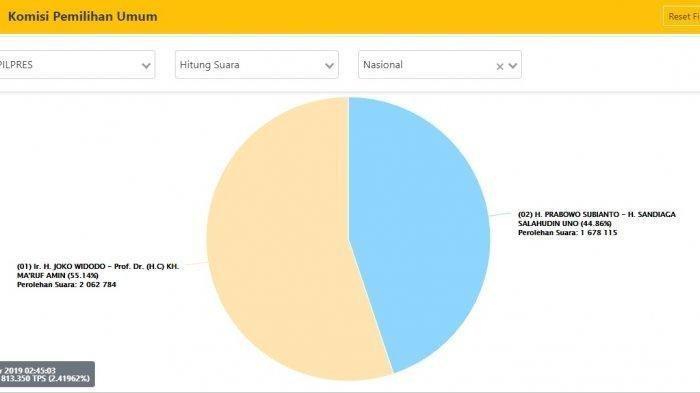Click the Perolehan Suara 1 678 115 text
Image resolution: width=700 pixels, height=393 pixels.
[567, 233]
